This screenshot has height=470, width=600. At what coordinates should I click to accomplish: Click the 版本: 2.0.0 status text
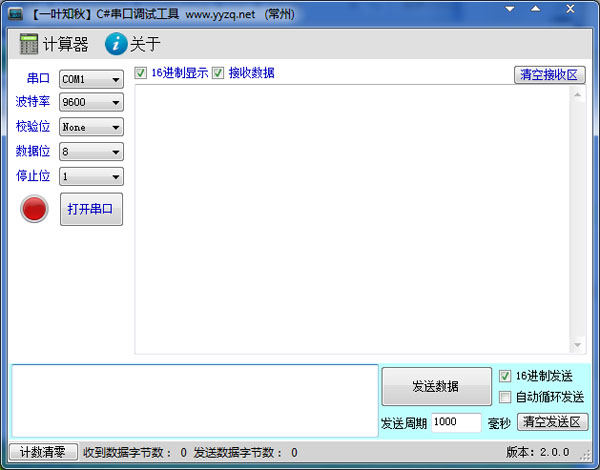click(x=537, y=452)
